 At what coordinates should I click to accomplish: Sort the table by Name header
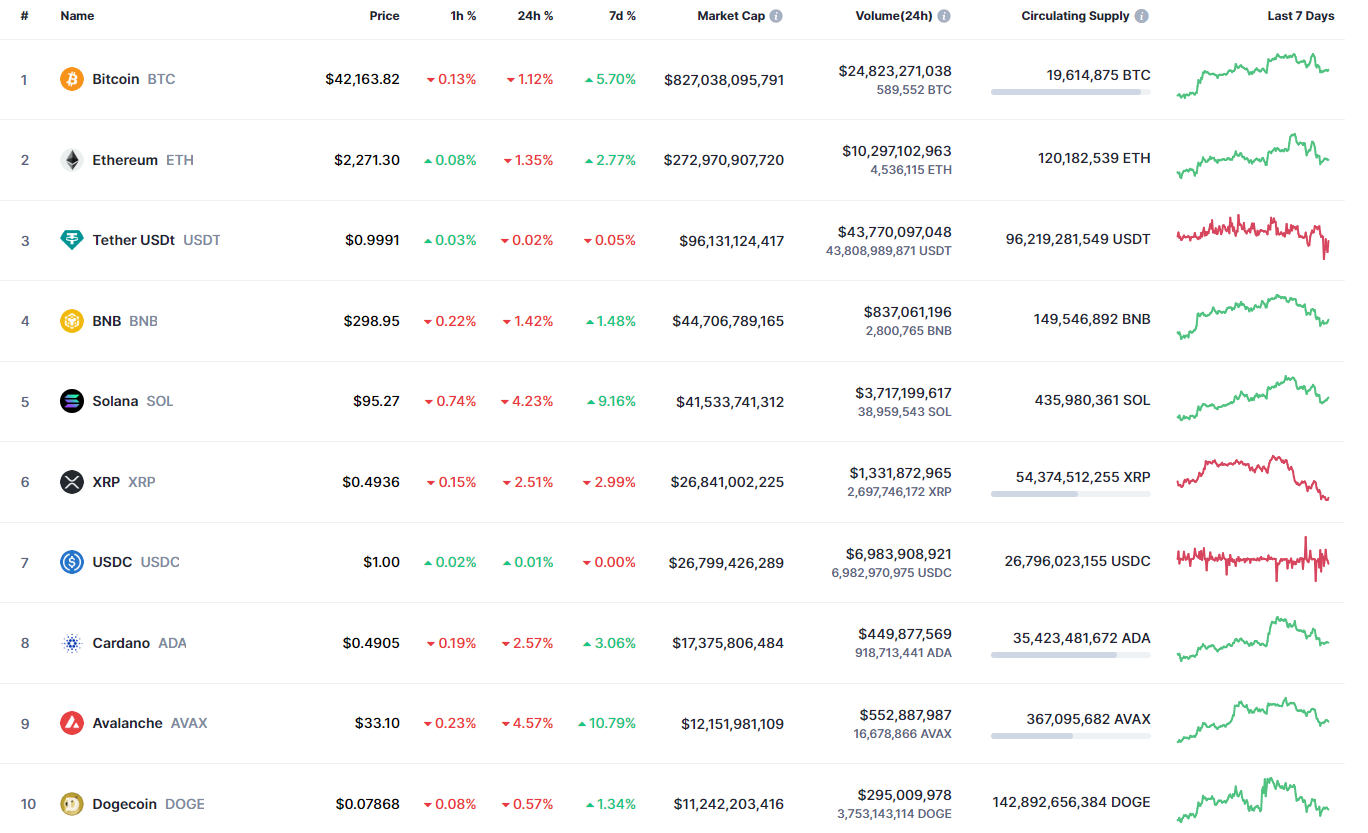pos(77,16)
